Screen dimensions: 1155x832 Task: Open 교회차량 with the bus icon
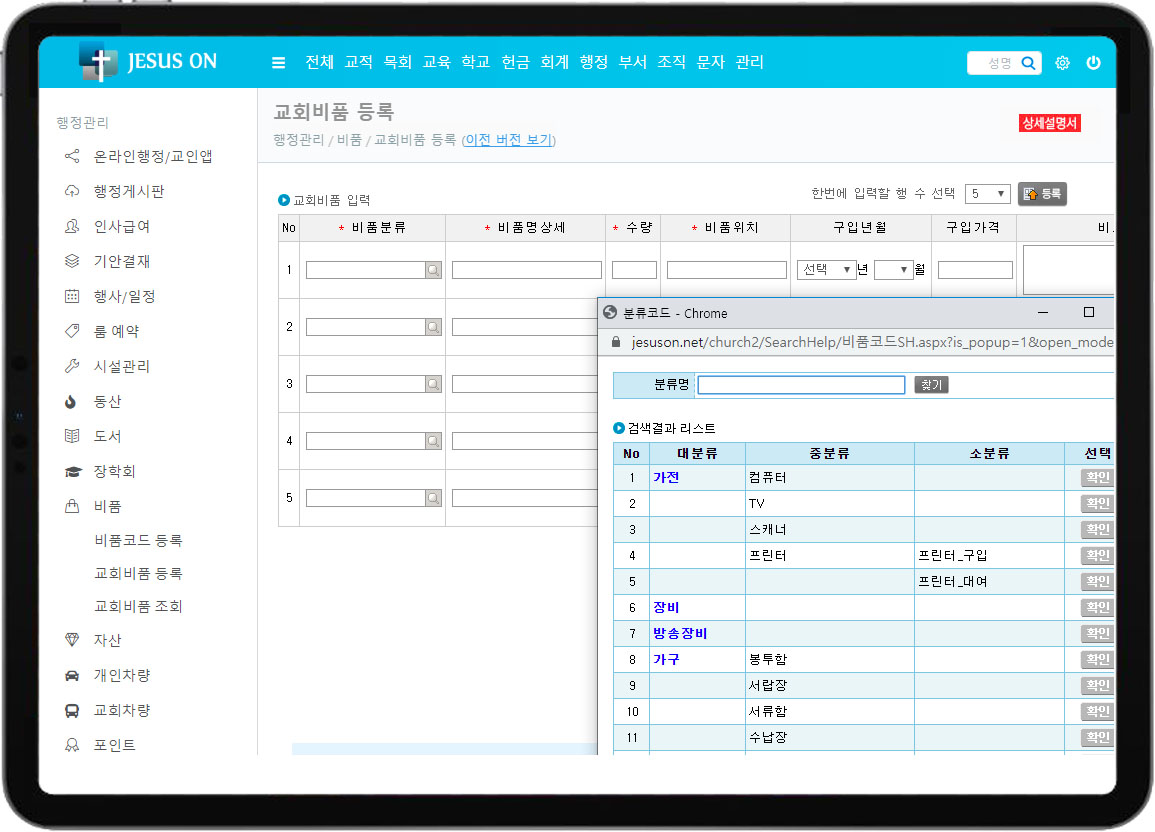(72, 711)
